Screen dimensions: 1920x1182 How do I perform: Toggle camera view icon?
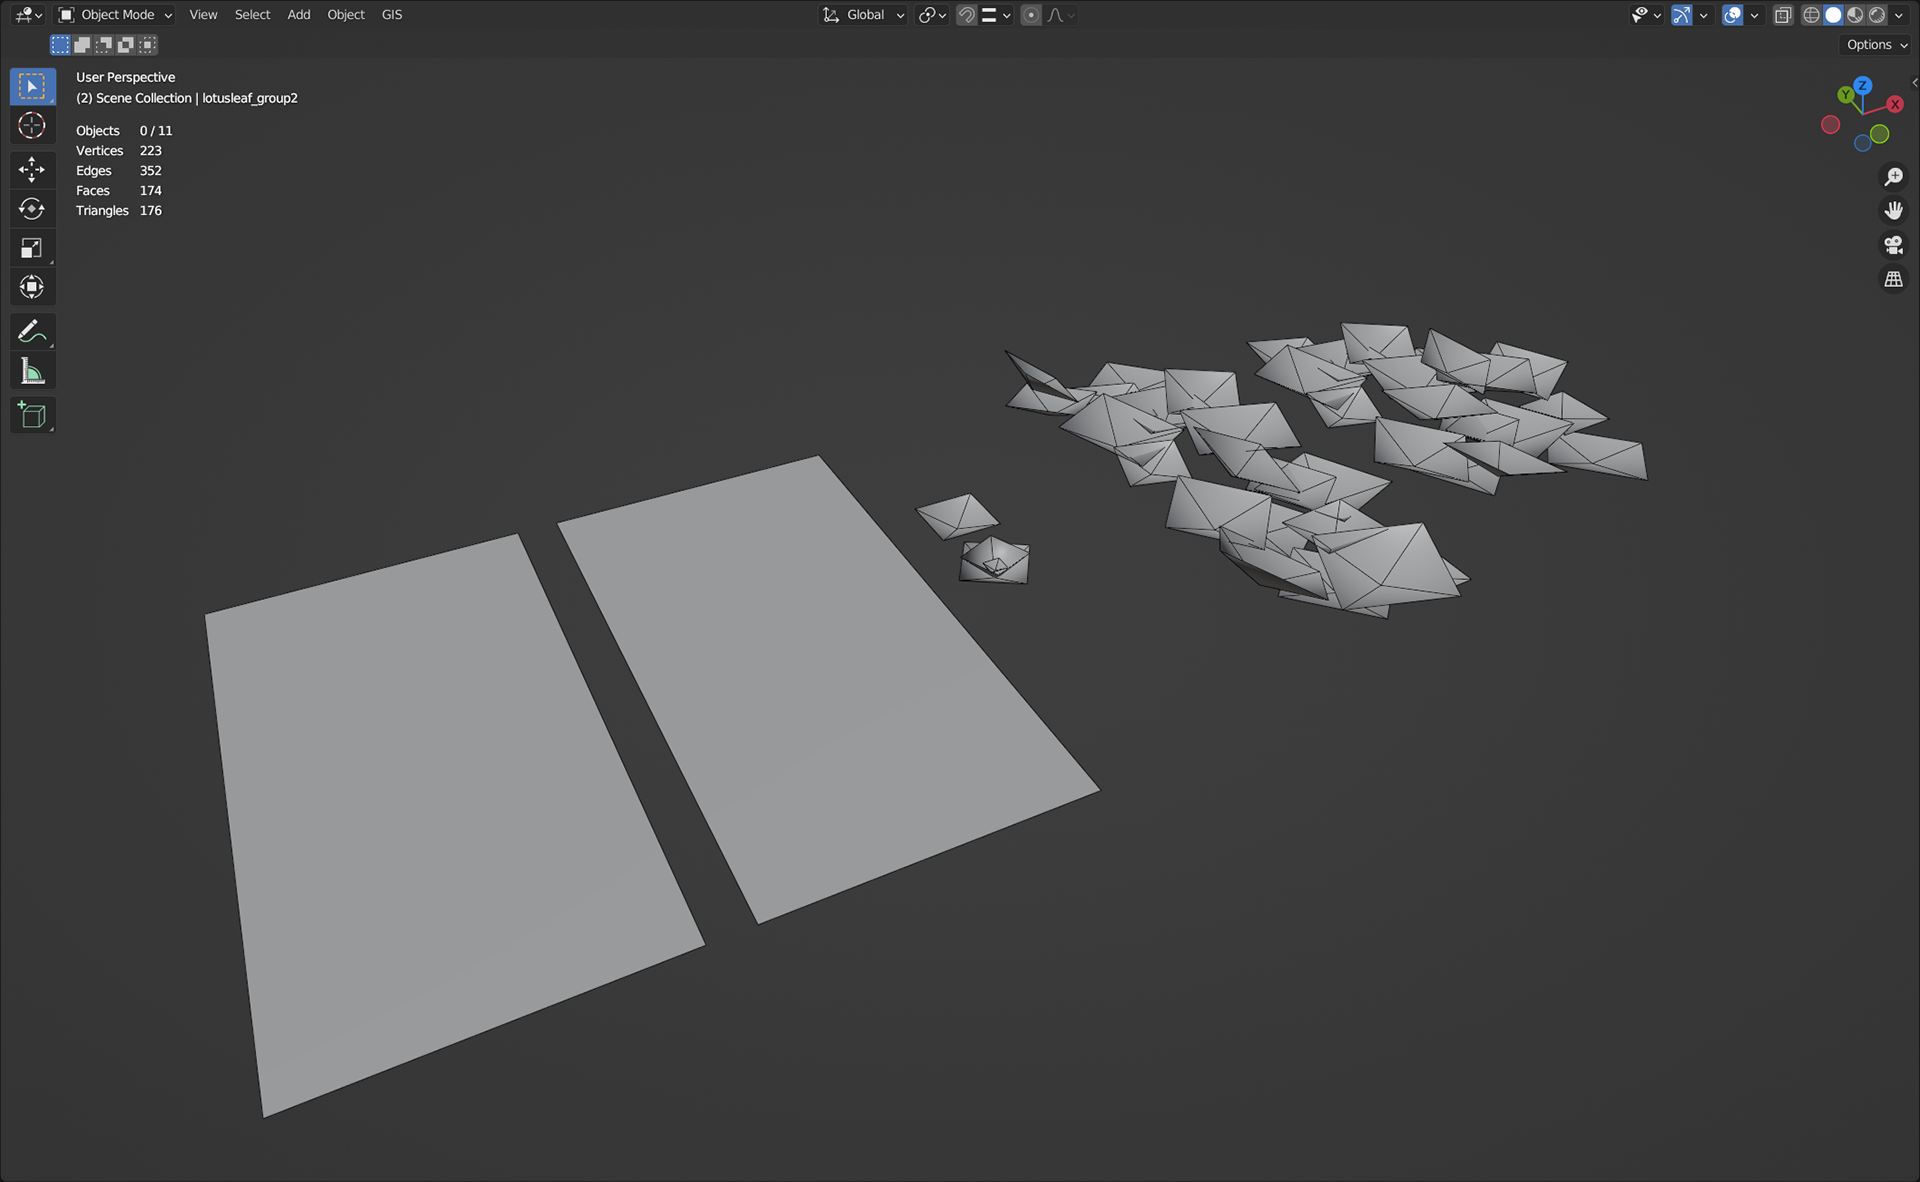[x=1893, y=245]
